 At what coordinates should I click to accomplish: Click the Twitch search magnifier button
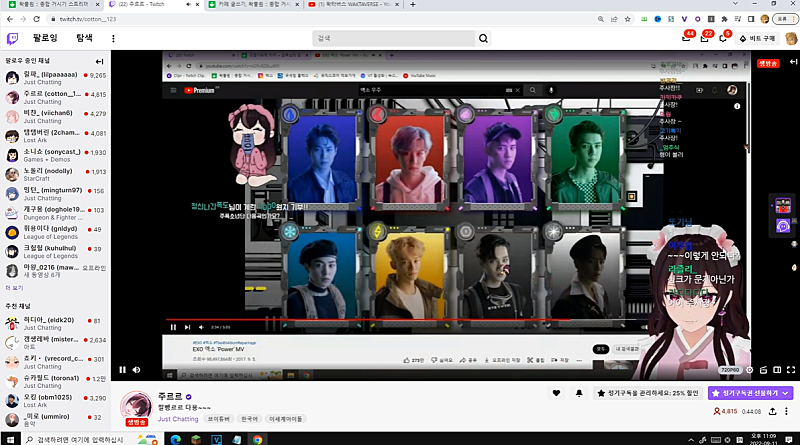click(483, 38)
